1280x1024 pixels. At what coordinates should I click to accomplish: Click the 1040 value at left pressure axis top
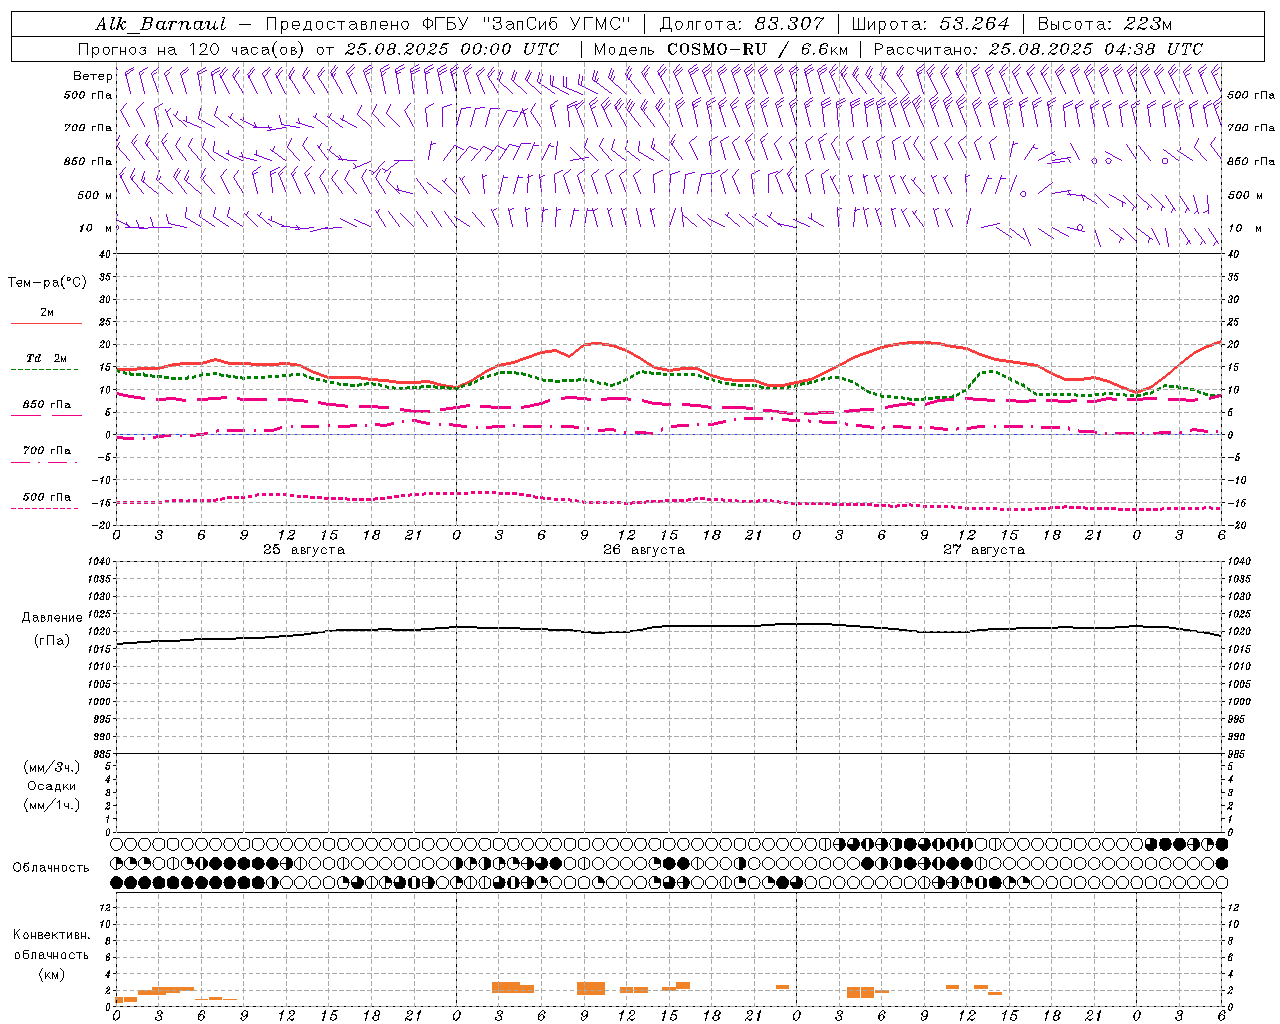(98, 562)
